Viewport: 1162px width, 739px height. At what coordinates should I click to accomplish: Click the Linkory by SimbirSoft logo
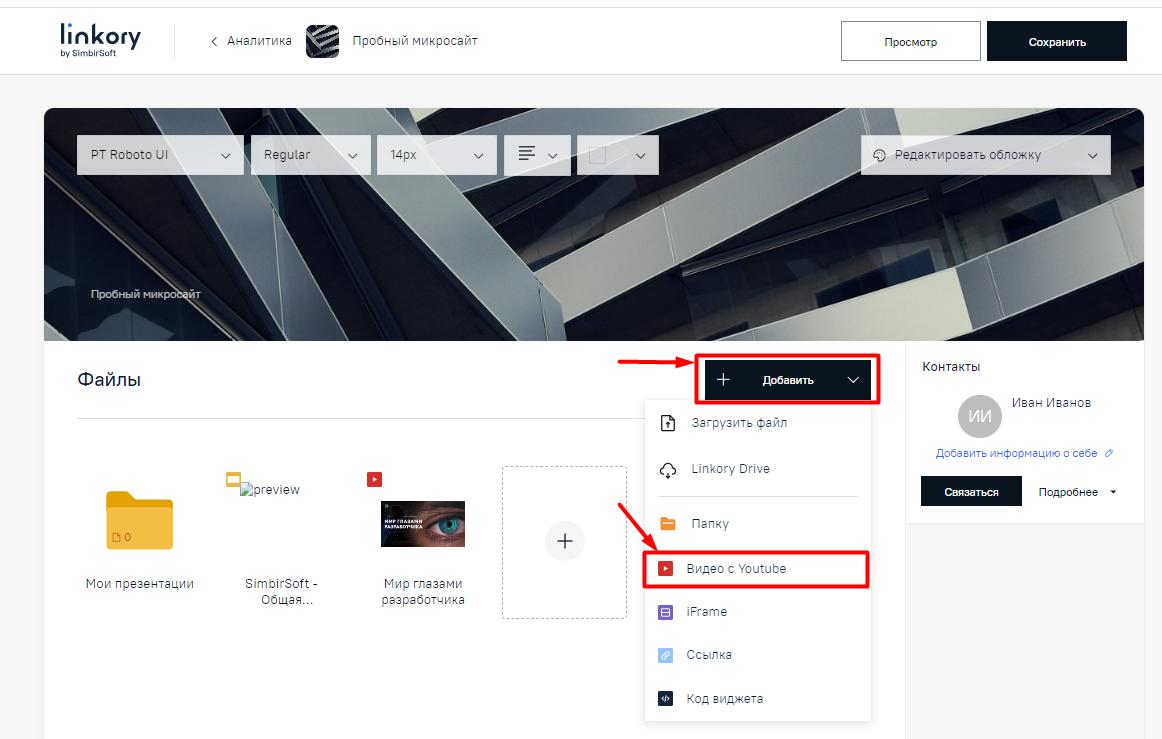(100, 40)
